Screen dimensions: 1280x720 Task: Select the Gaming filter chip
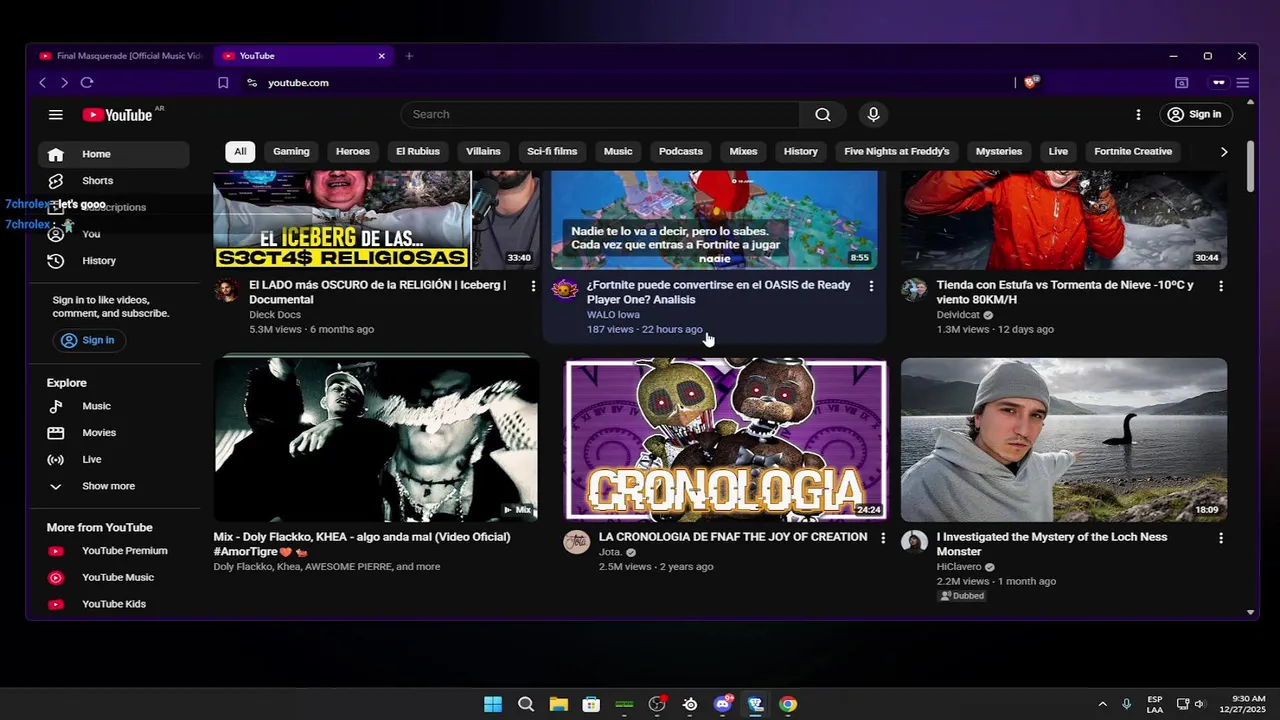291,151
